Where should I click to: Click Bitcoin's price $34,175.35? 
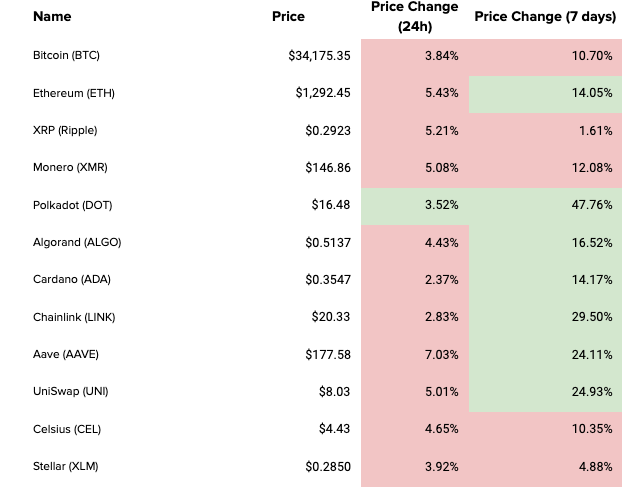(x=319, y=56)
